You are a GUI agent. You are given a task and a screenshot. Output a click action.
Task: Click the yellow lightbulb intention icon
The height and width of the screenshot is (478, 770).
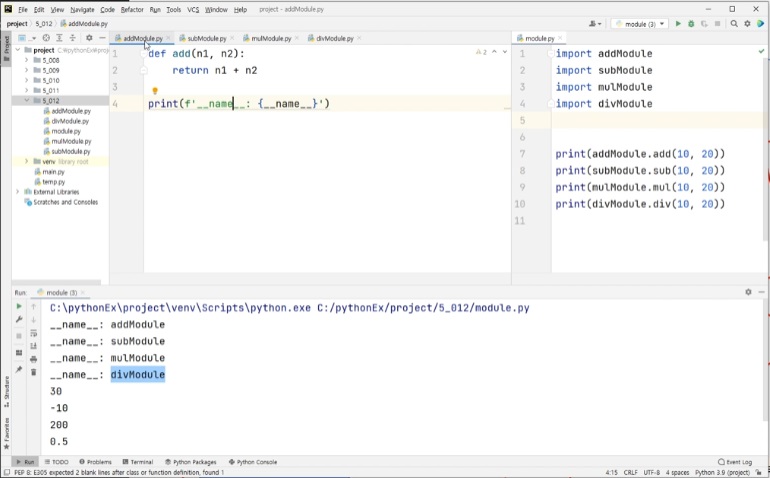(155, 91)
